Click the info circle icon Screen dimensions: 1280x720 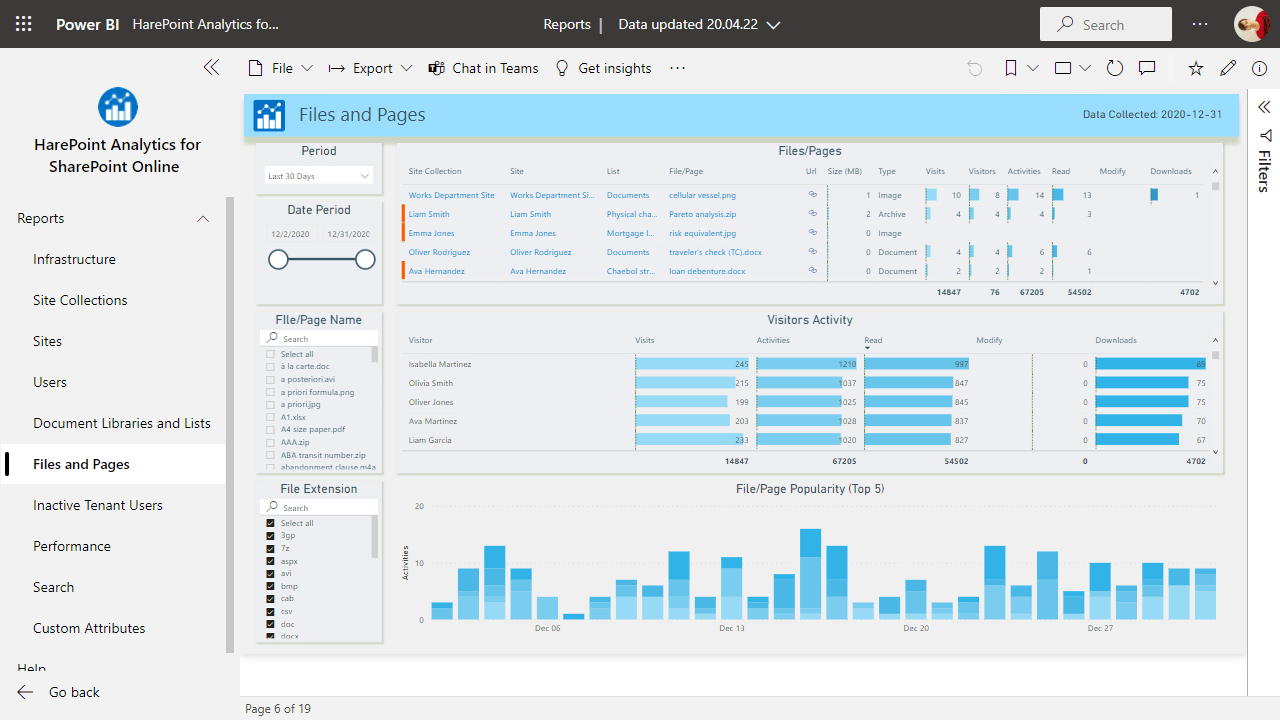pos(1260,68)
